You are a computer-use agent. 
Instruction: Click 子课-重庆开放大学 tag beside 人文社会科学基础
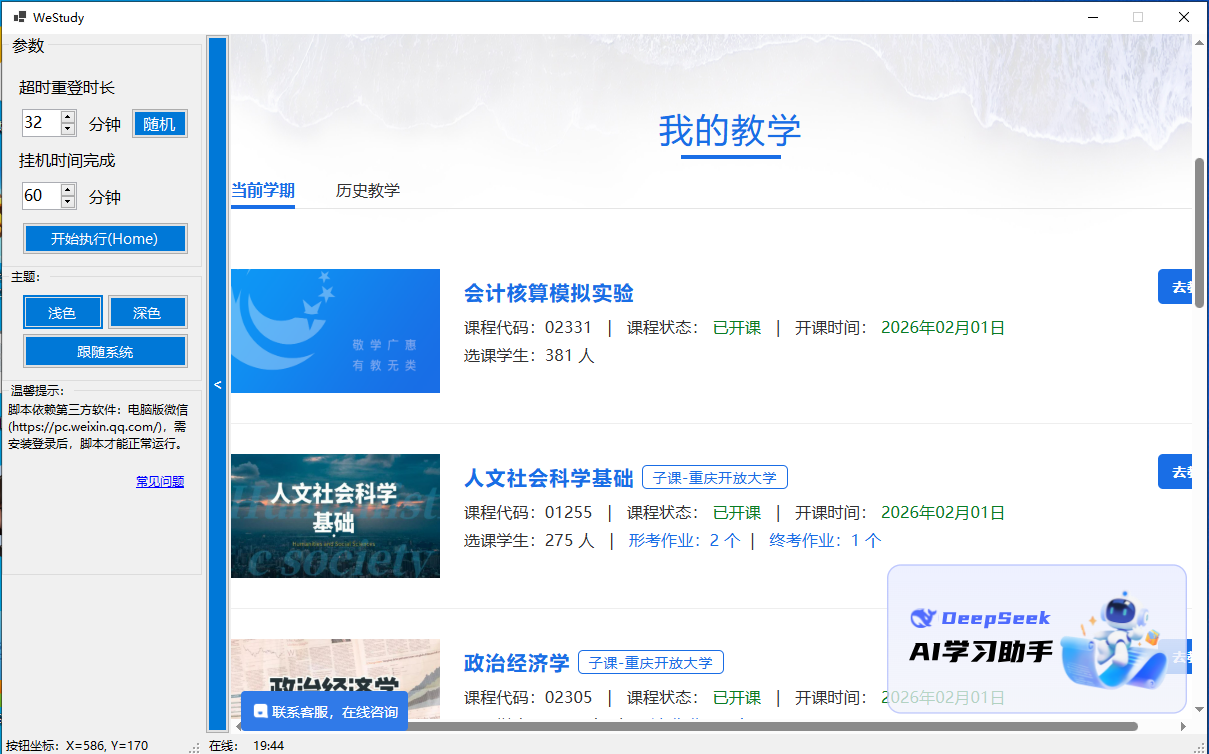[715, 478]
